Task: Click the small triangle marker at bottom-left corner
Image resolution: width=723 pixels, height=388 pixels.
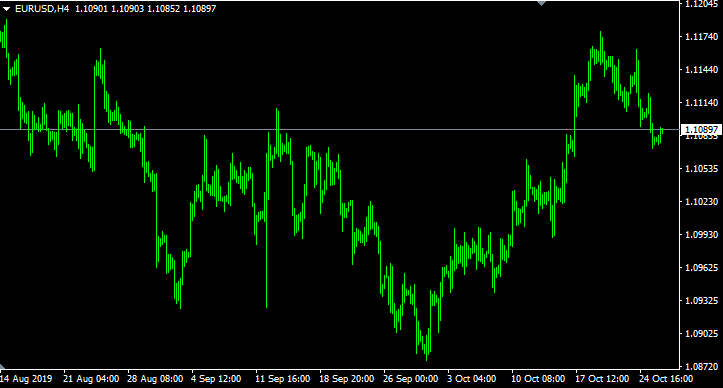Action: click(2, 366)
